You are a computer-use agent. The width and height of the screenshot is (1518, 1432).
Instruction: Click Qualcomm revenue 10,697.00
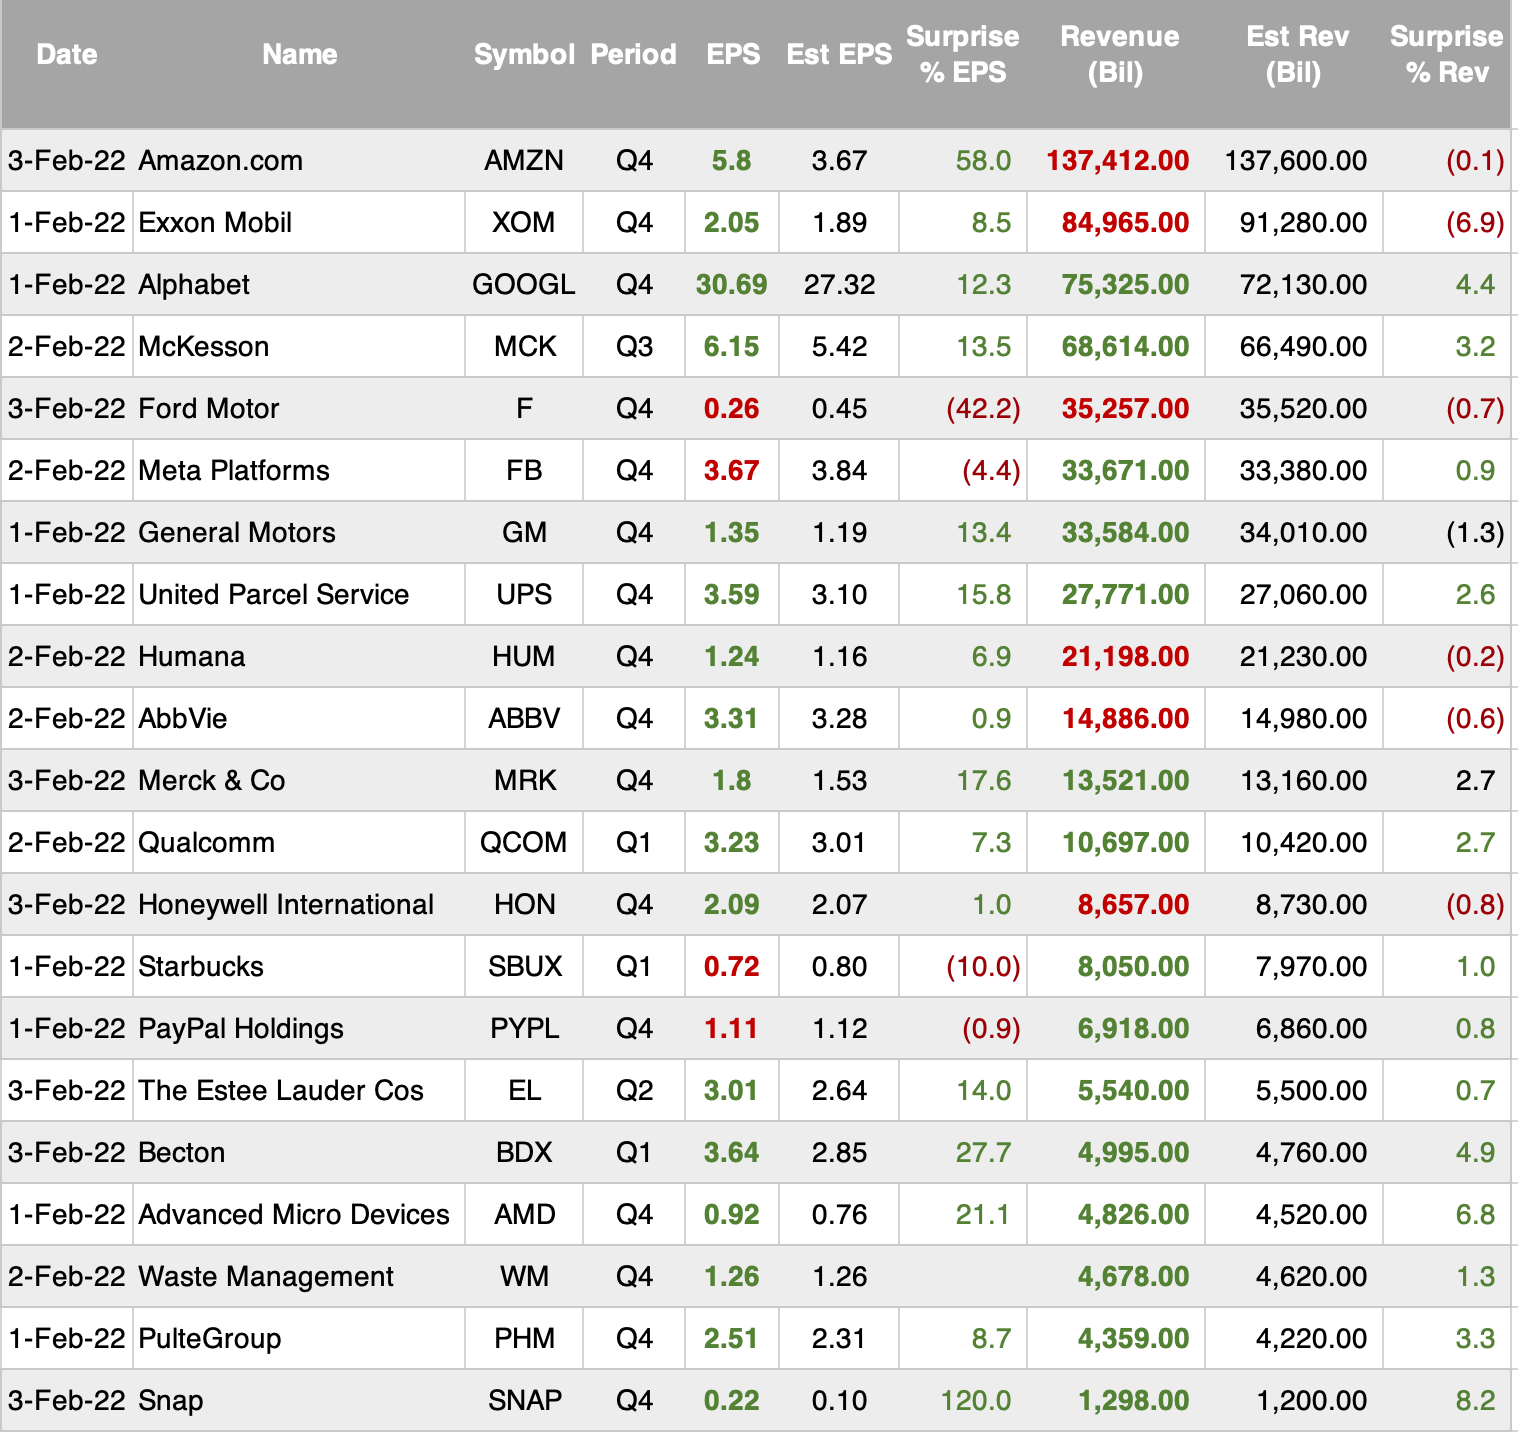1126,842
